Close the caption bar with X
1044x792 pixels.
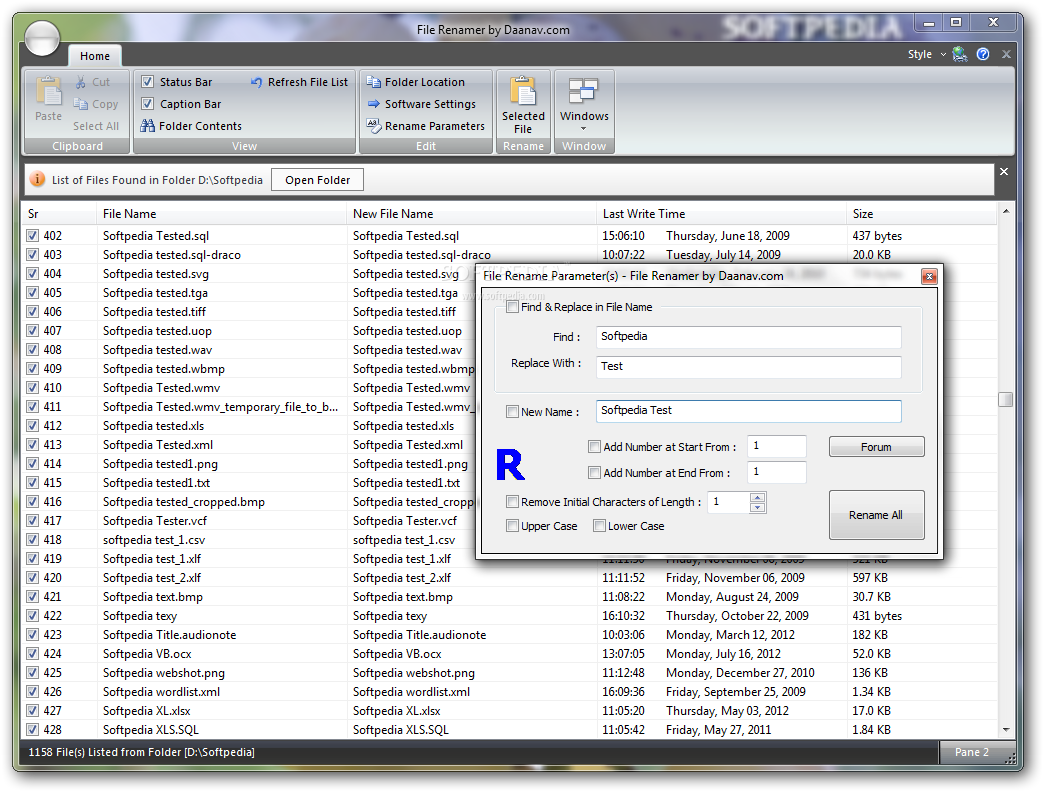[1004, 172]
